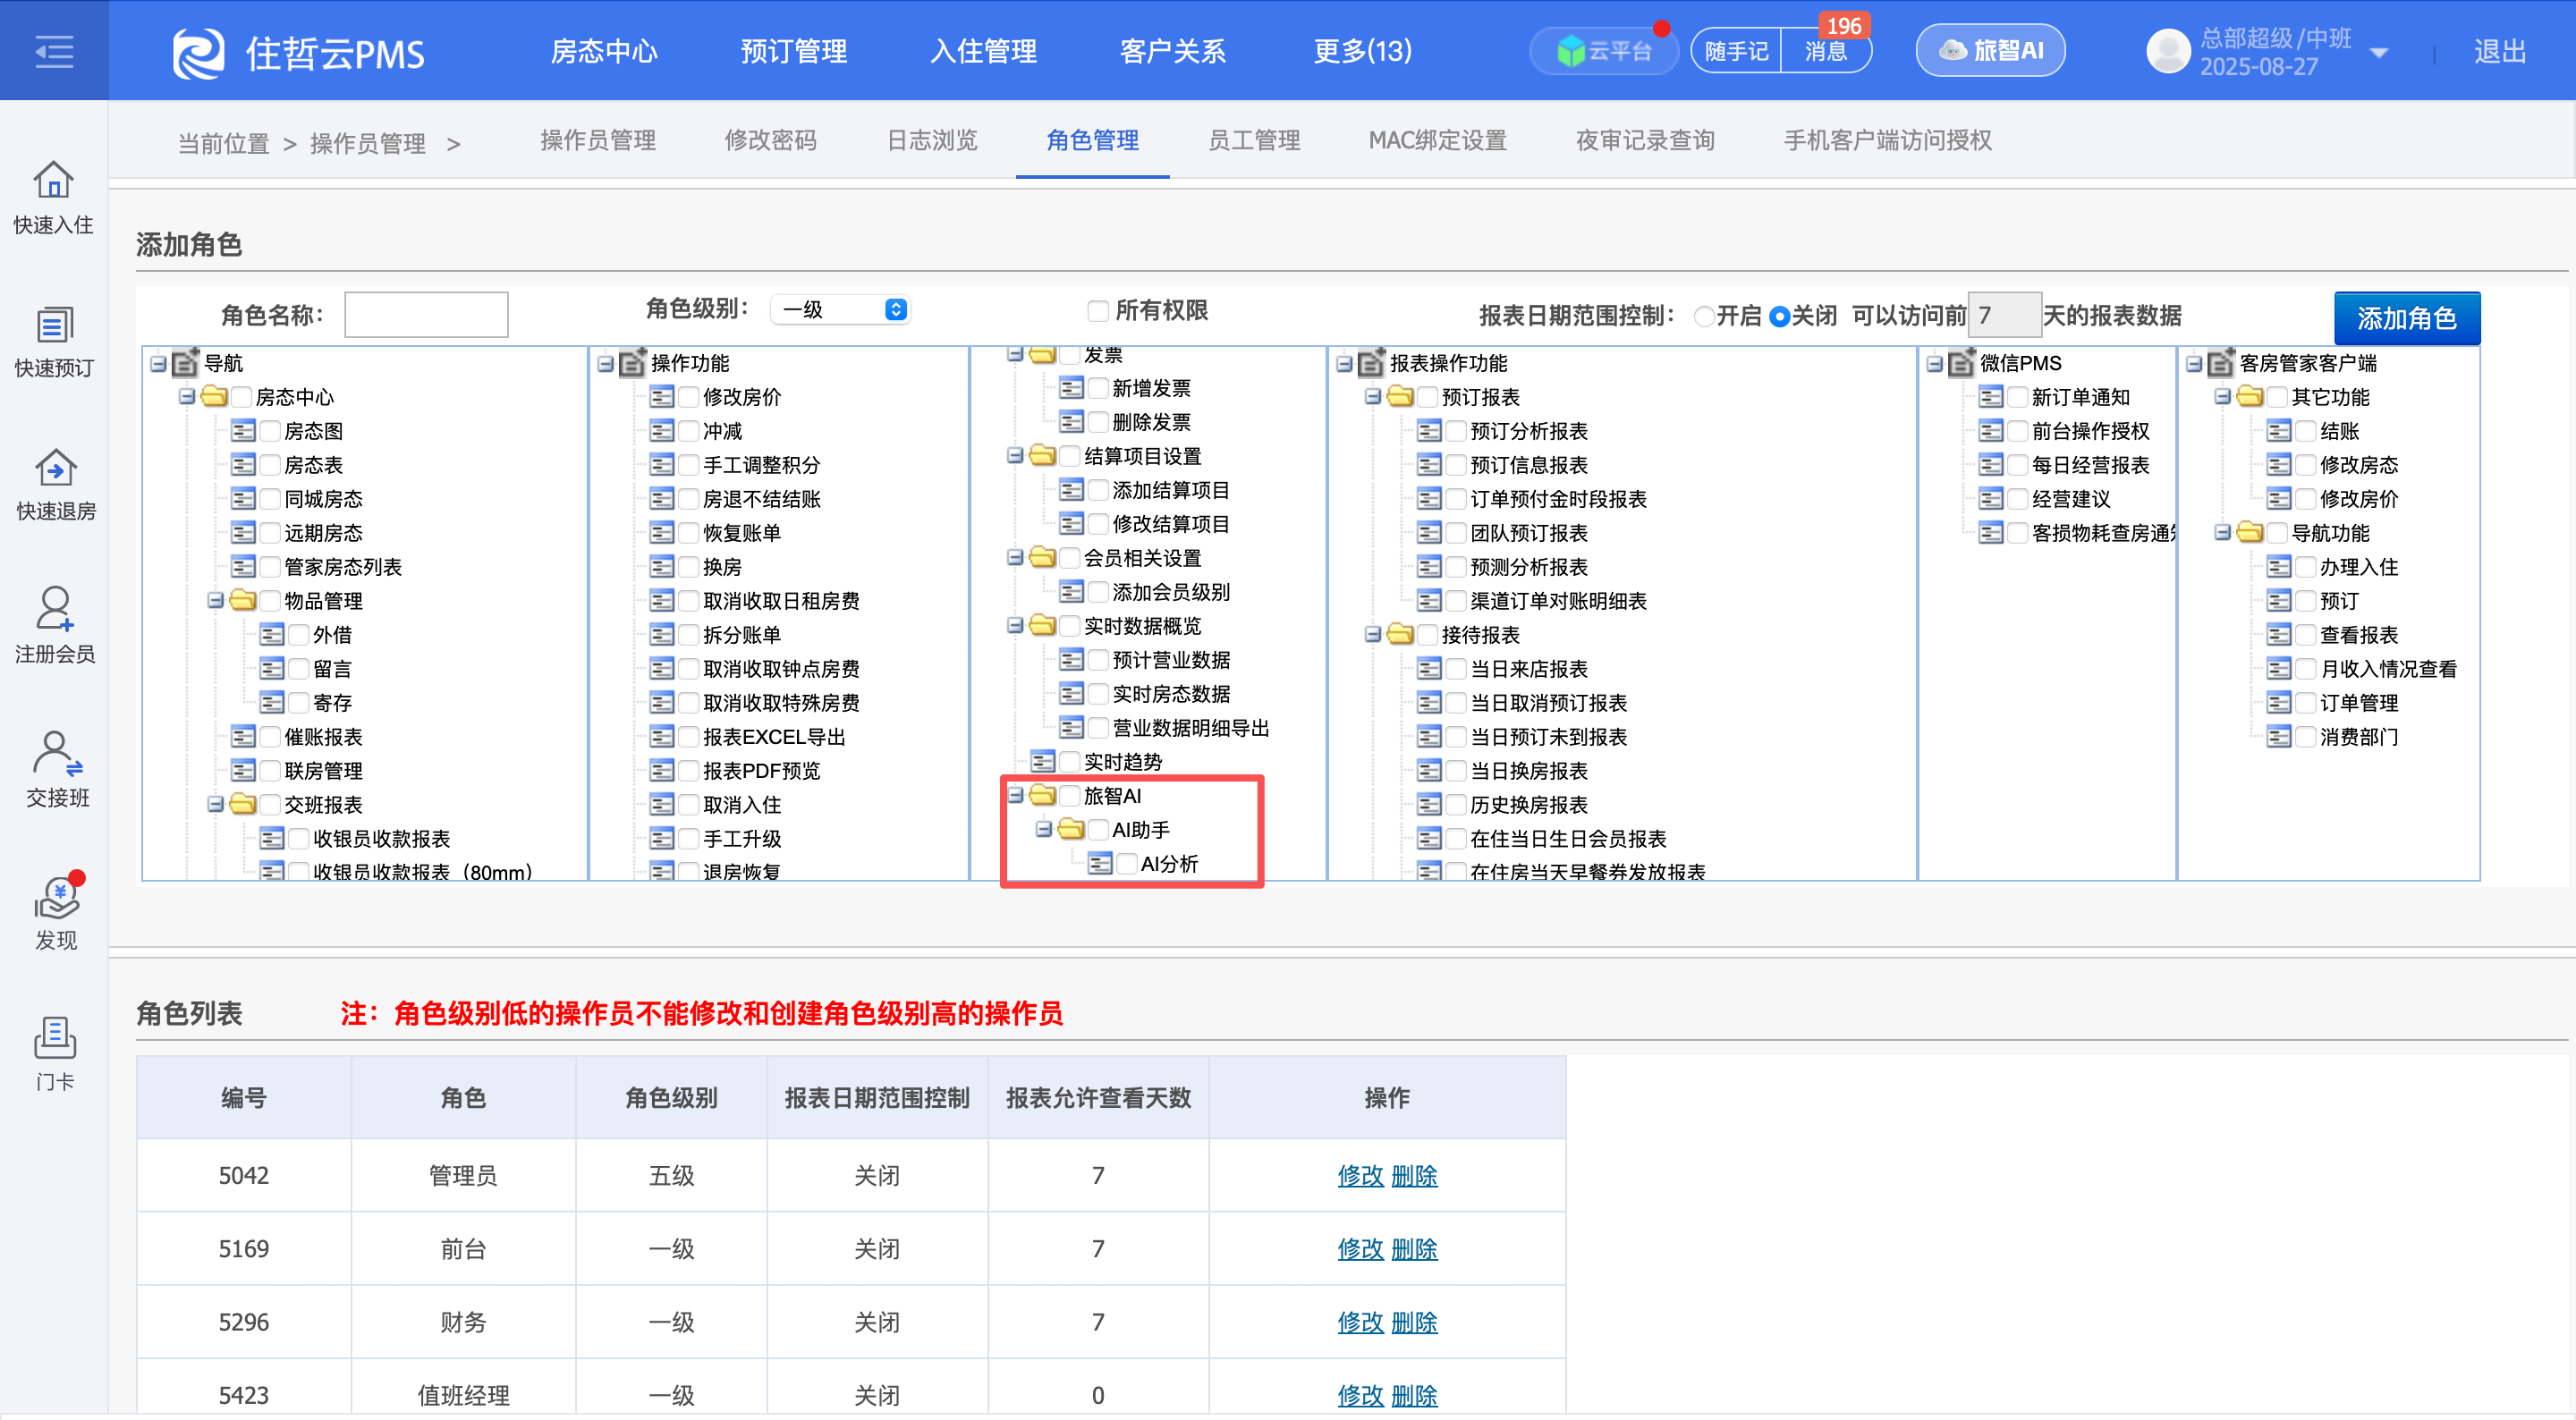The image size is (2576, 1420).
Task: Open the 房态中心 top menu
Action: 604,50
